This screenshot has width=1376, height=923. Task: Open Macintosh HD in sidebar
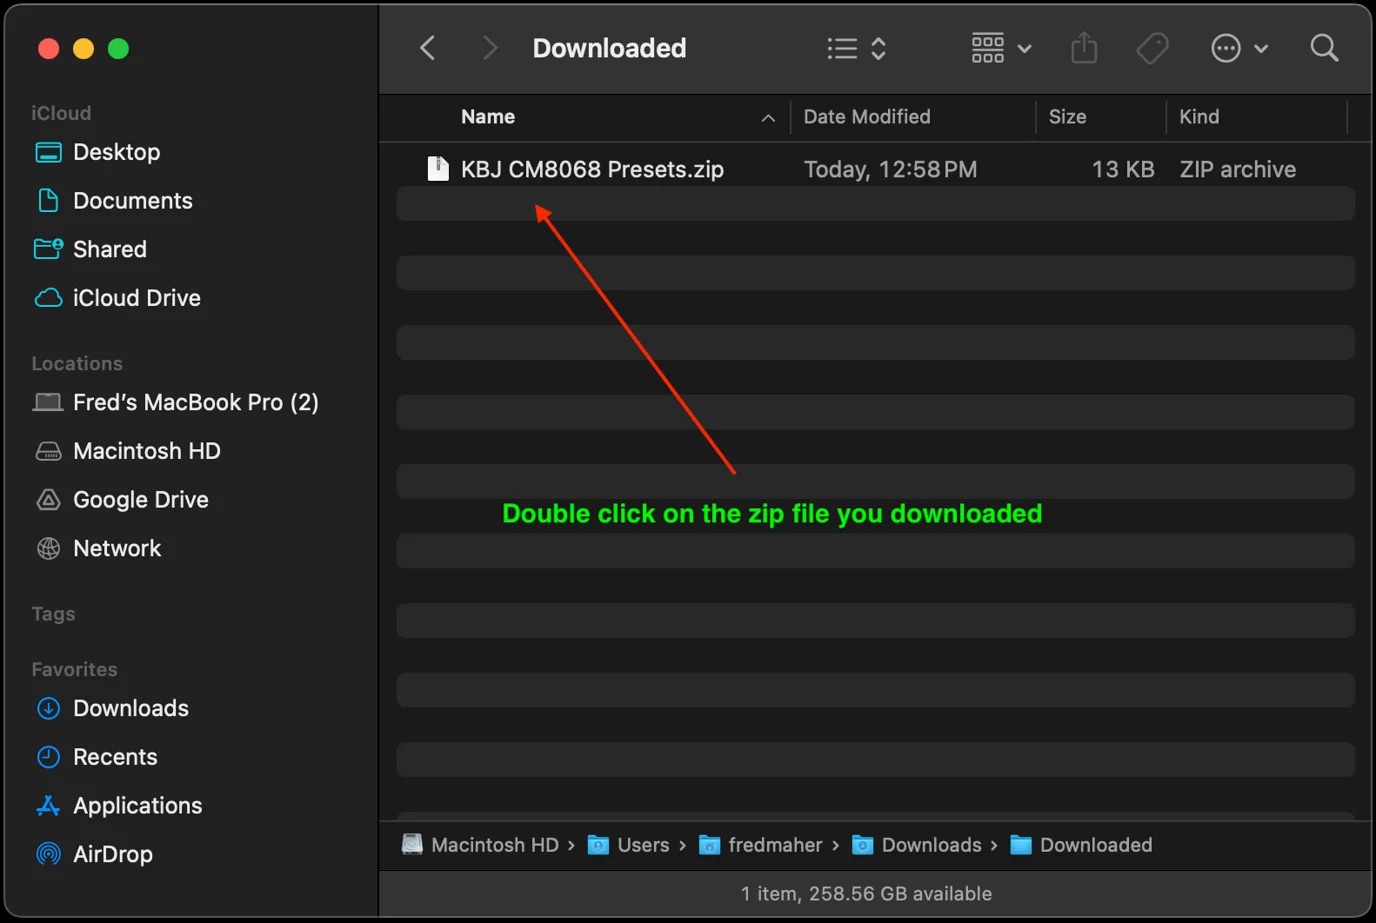click(x=146, y=451)
